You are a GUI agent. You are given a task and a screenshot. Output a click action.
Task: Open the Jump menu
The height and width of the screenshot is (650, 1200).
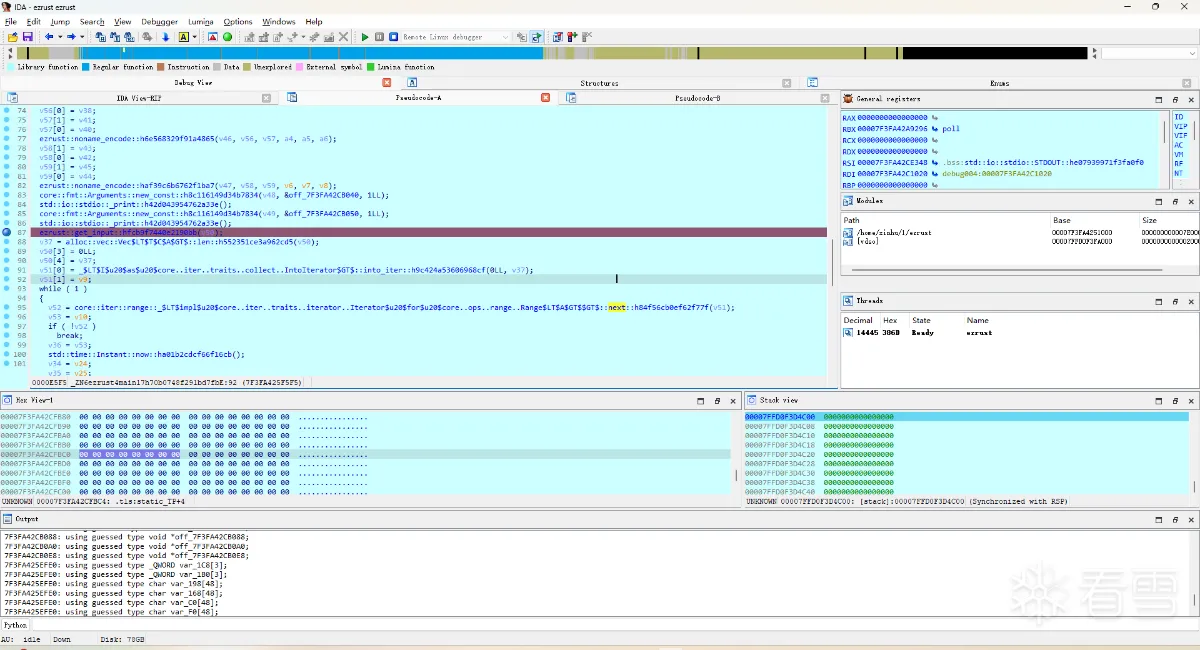point(60,21)
